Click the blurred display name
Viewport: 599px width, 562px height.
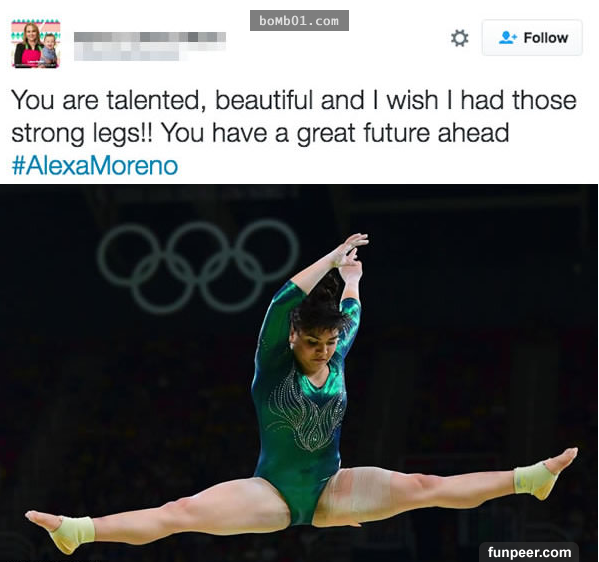pos(150,37)
